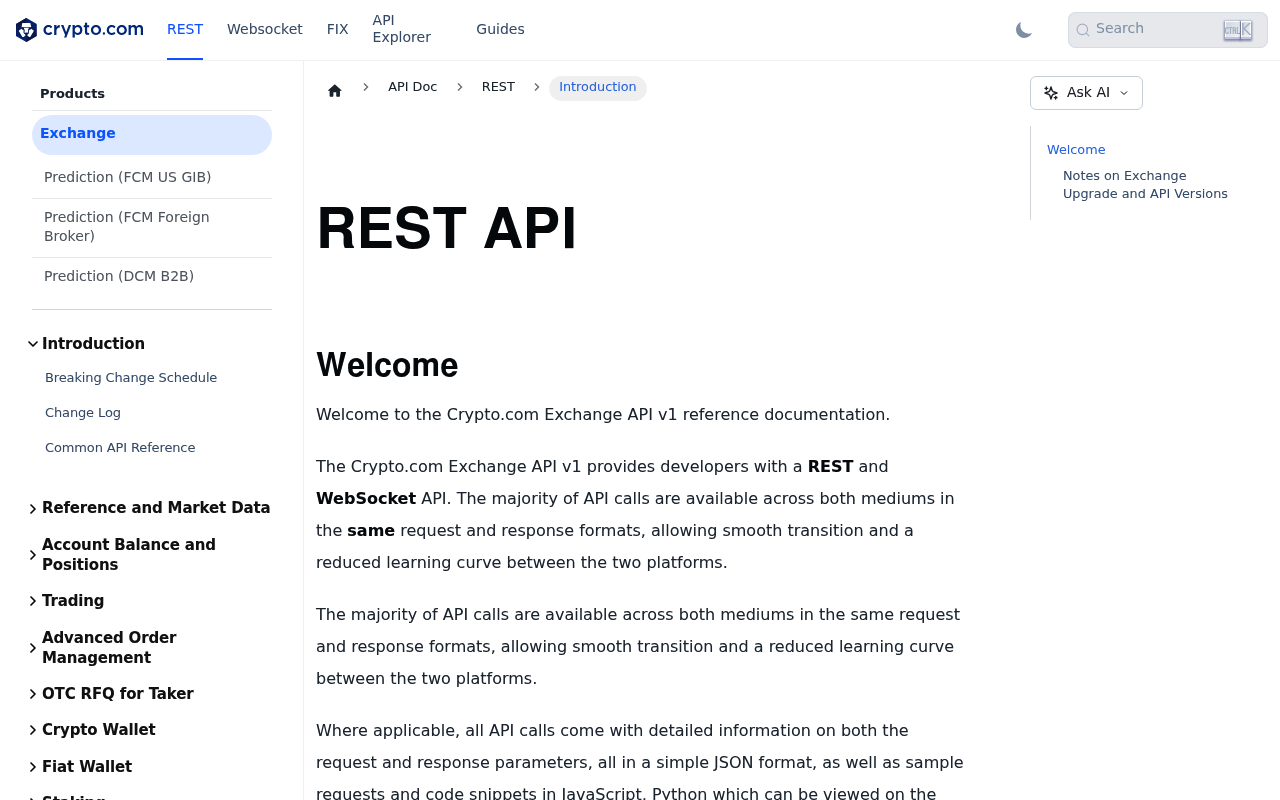
Task: Click the Welcome heading
Action: (387, 365)
